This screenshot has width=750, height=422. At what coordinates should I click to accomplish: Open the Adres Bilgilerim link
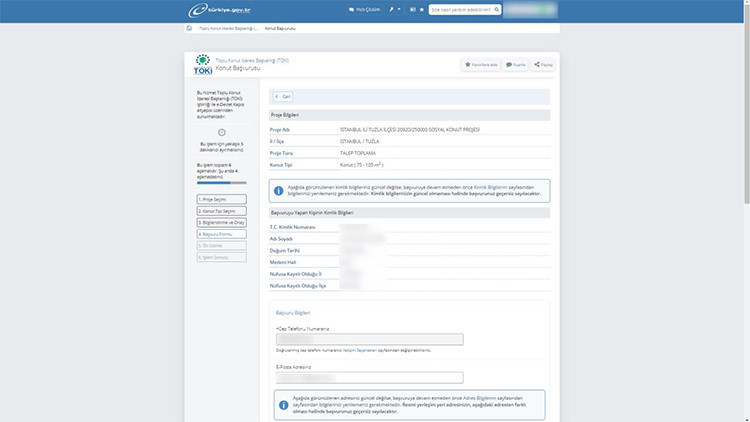(x=483, y=397)
